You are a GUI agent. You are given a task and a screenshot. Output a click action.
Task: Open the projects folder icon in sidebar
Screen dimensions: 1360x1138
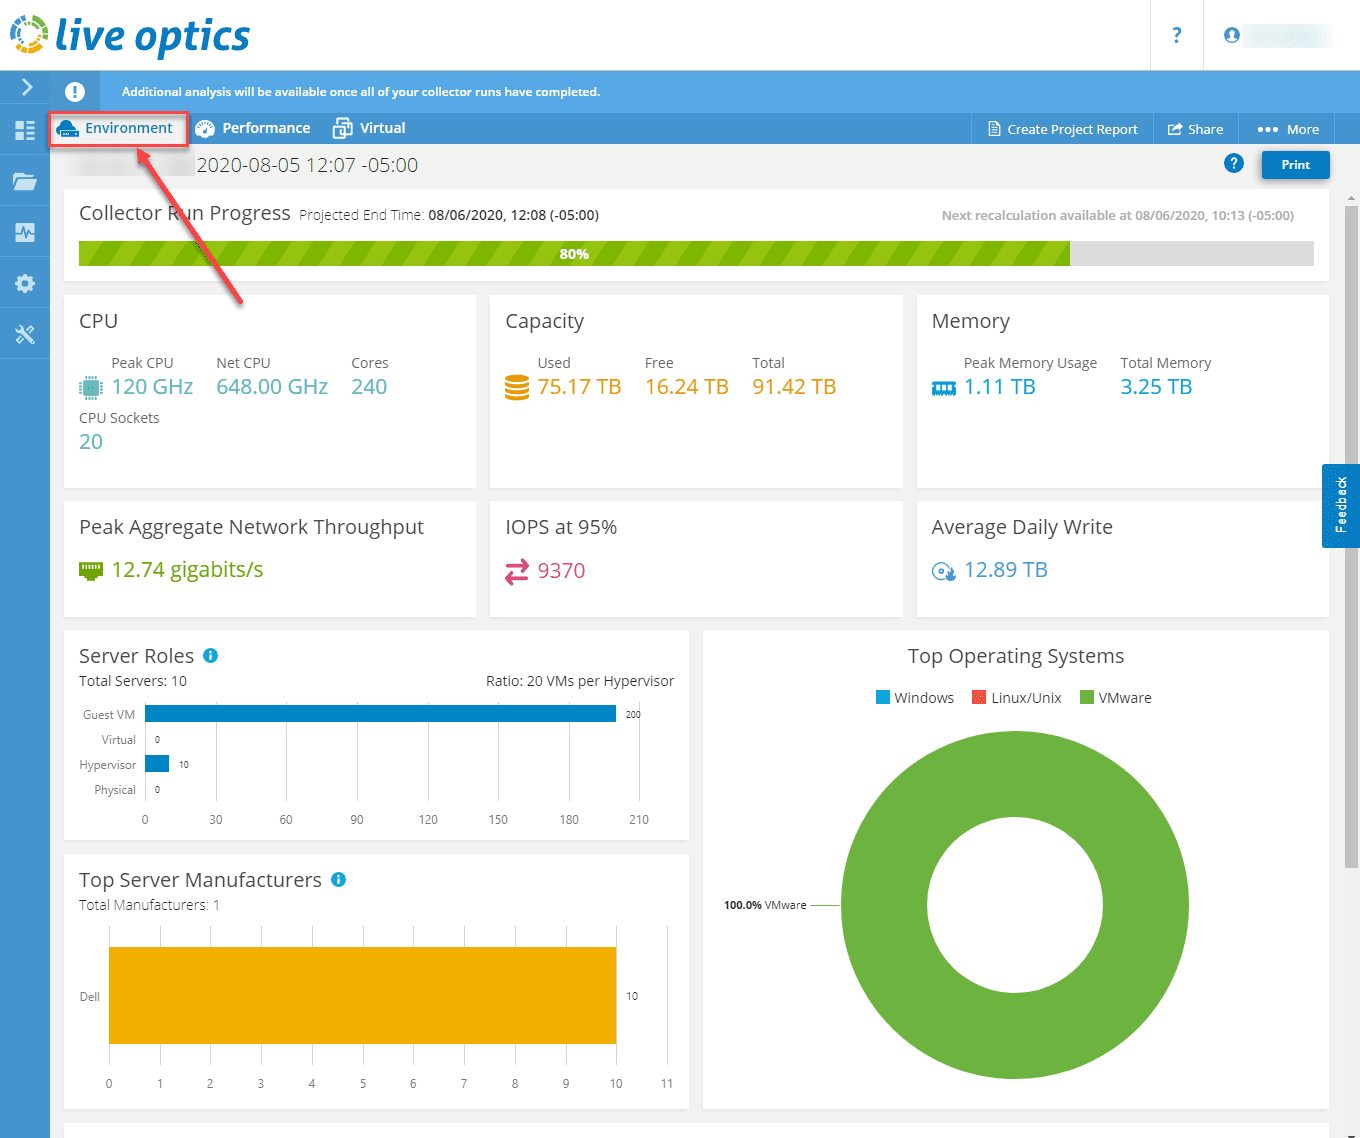25,181
